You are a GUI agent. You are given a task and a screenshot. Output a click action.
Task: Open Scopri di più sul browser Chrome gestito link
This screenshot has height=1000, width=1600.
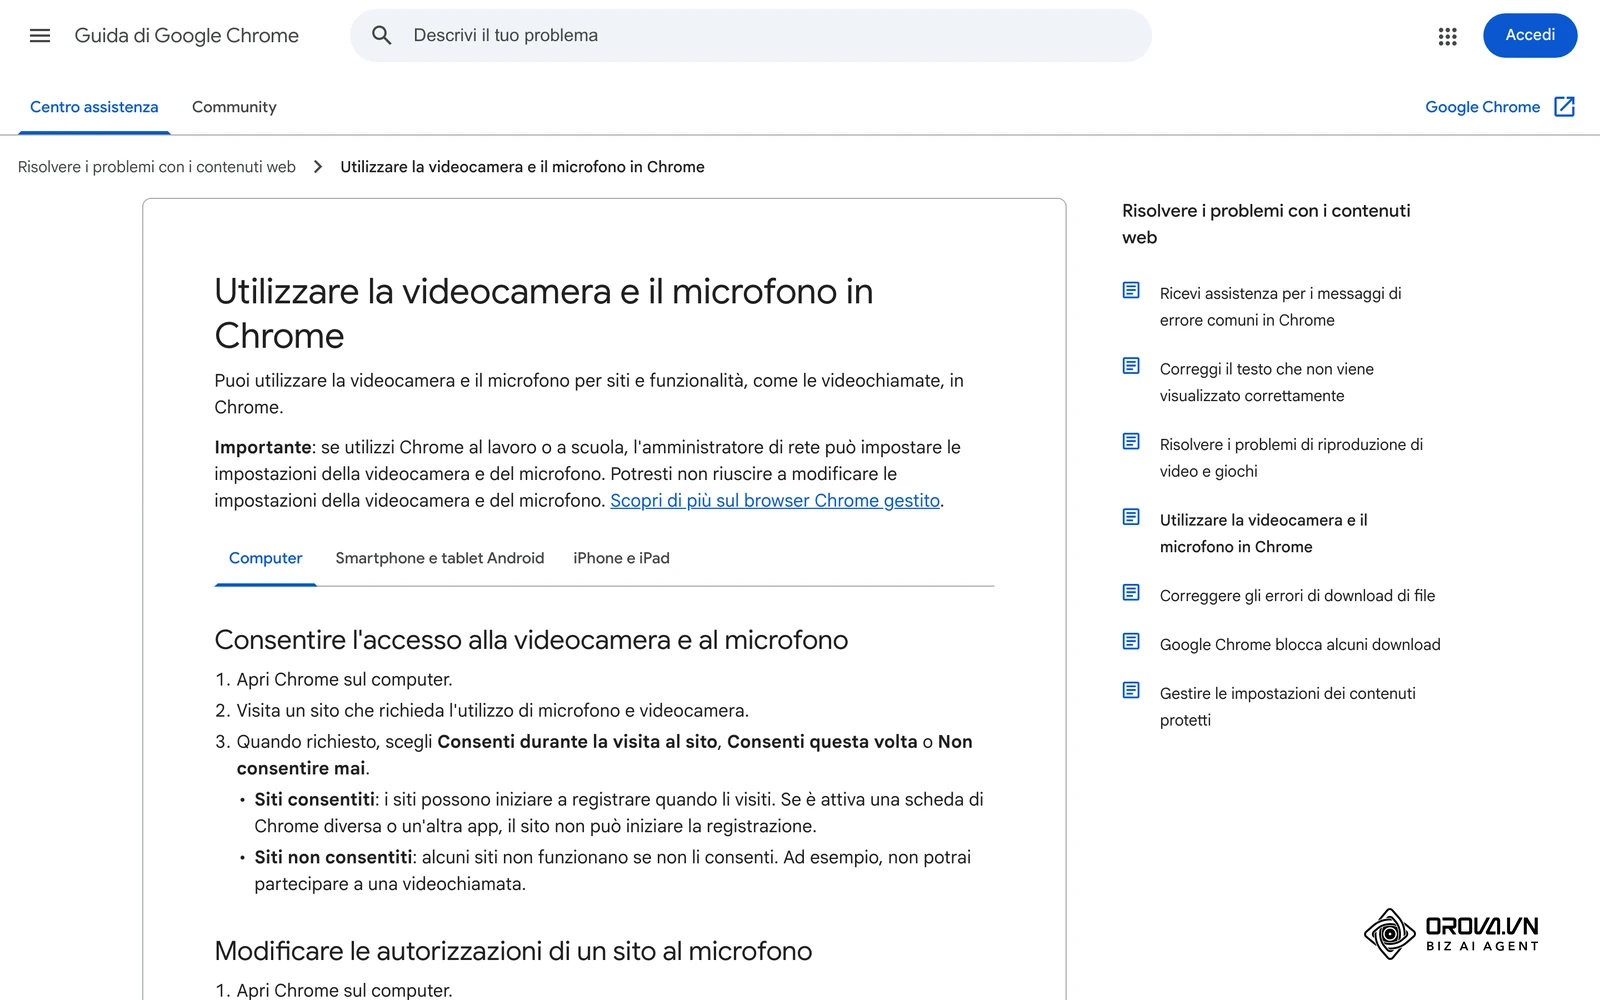[x=775, y=501]
